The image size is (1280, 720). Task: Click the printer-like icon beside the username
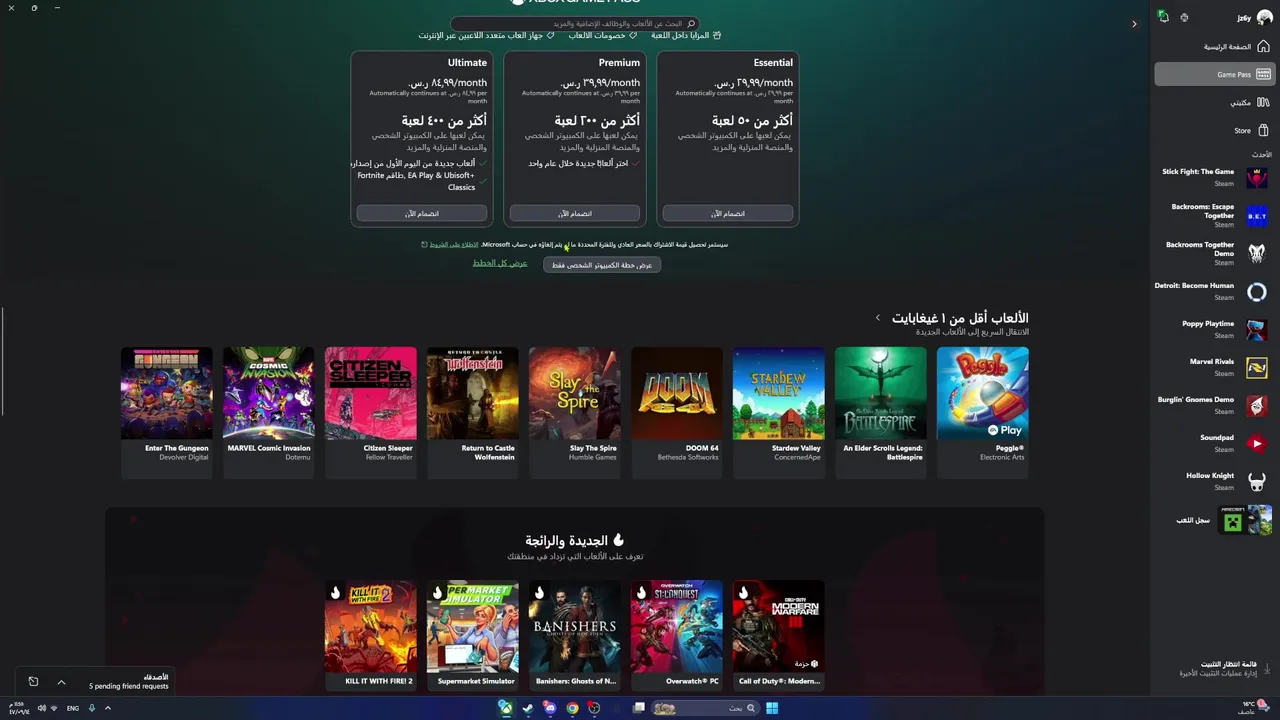point(1184,17)
